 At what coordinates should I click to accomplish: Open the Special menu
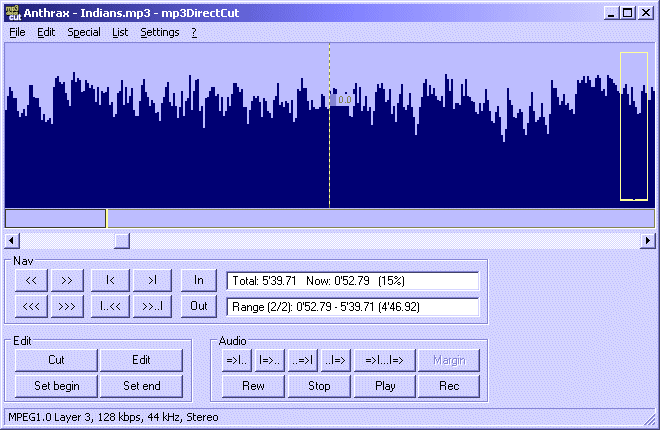pos(84,32)
